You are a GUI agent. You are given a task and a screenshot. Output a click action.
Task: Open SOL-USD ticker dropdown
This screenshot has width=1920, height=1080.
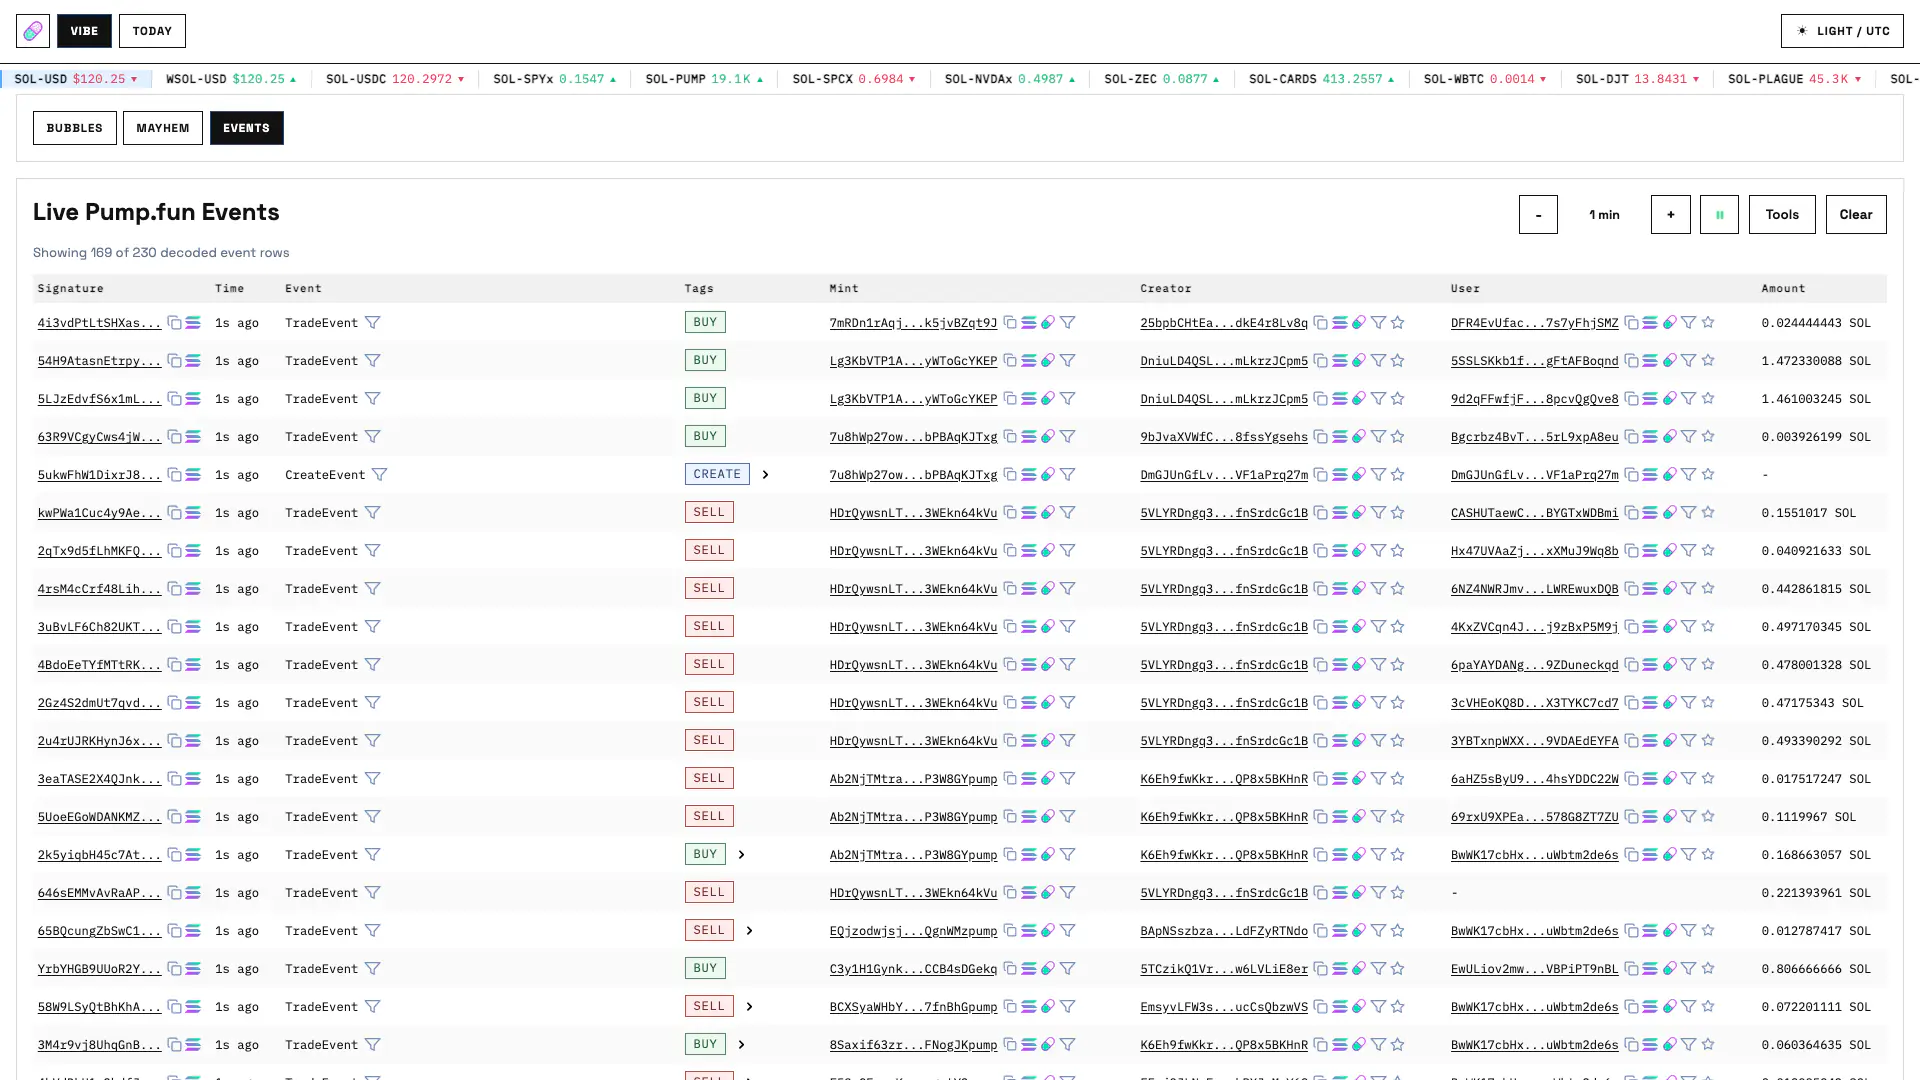tap(76, 79)
